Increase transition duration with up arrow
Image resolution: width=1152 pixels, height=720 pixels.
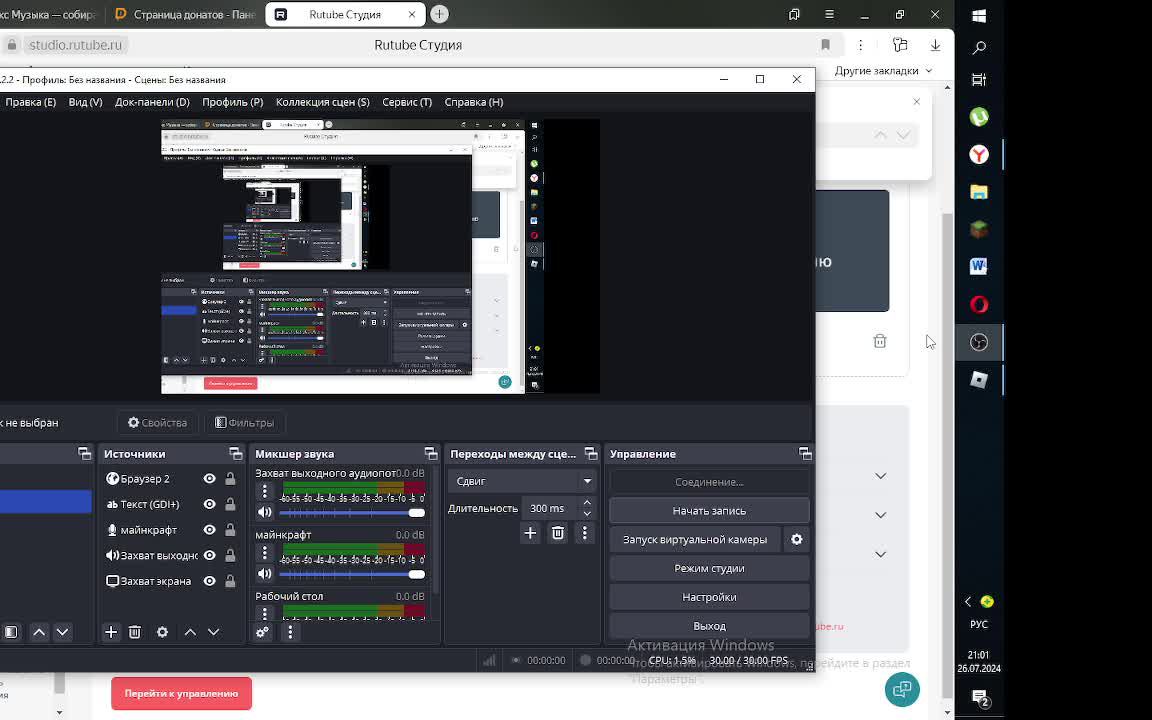click(x=587, y=503)
